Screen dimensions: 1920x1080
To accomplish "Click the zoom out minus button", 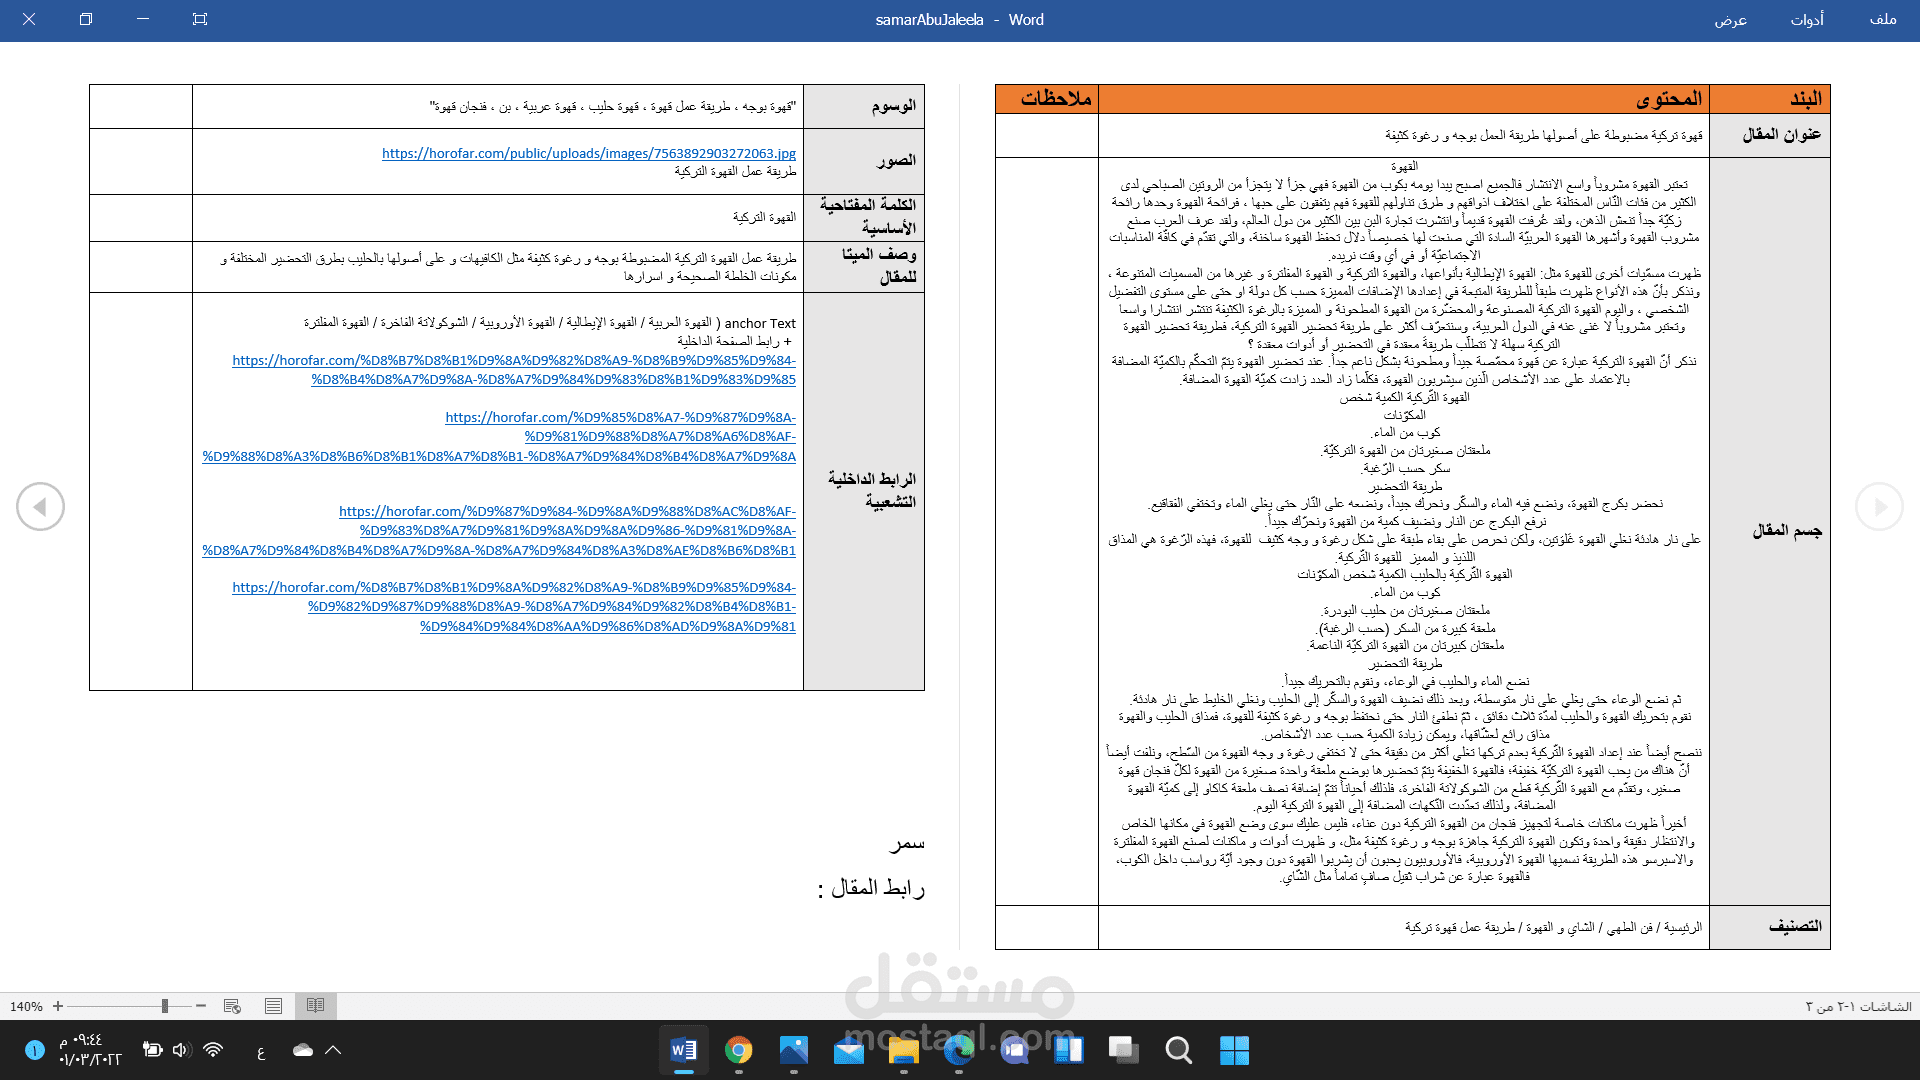I will pyautogui.click(x=201, y=1006).
